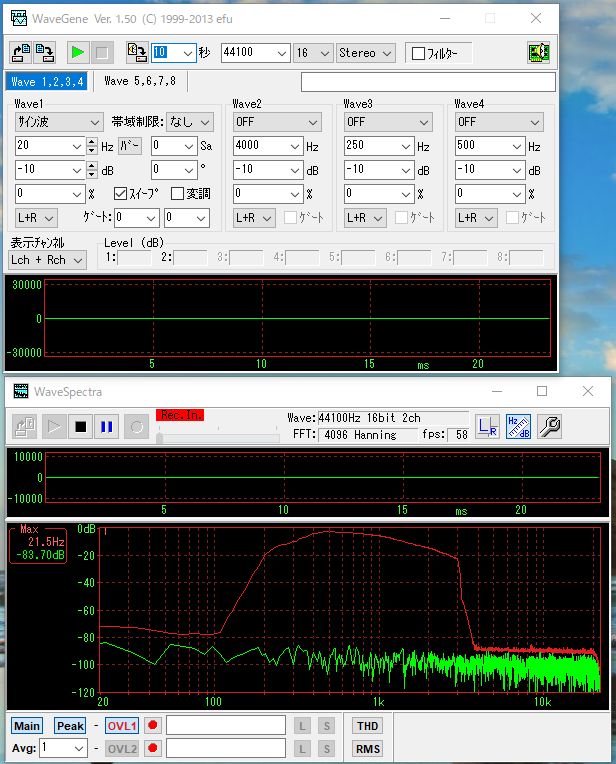Click the first settings file icon in WaveGene

click(20, 53)
